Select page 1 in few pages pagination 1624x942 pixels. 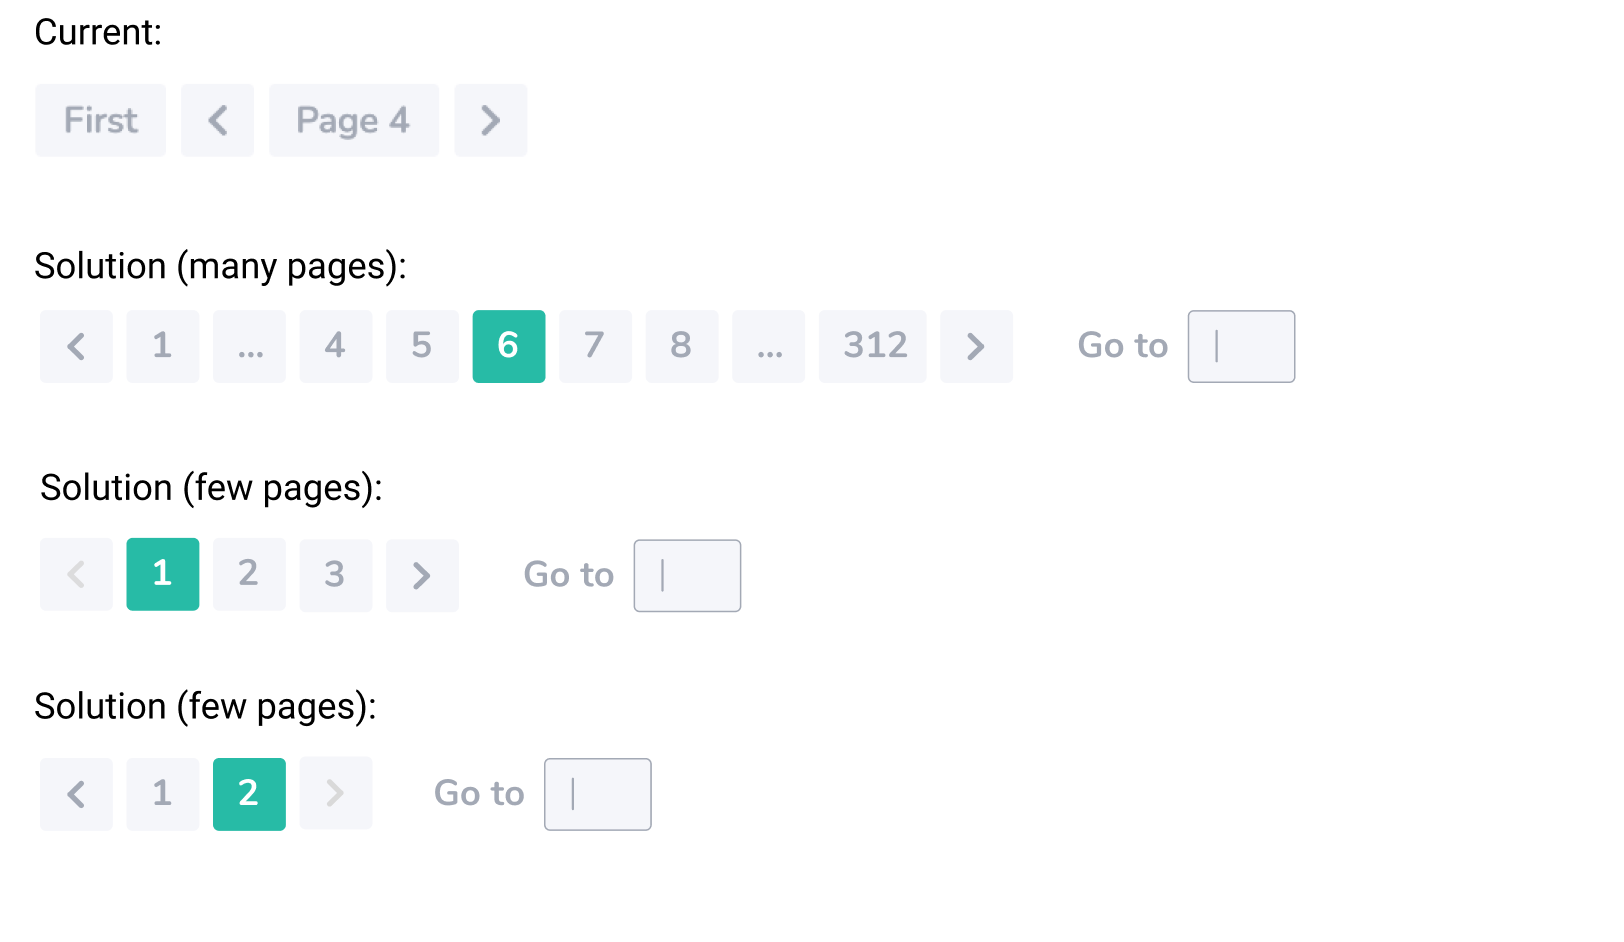click(x=162, y=575)
